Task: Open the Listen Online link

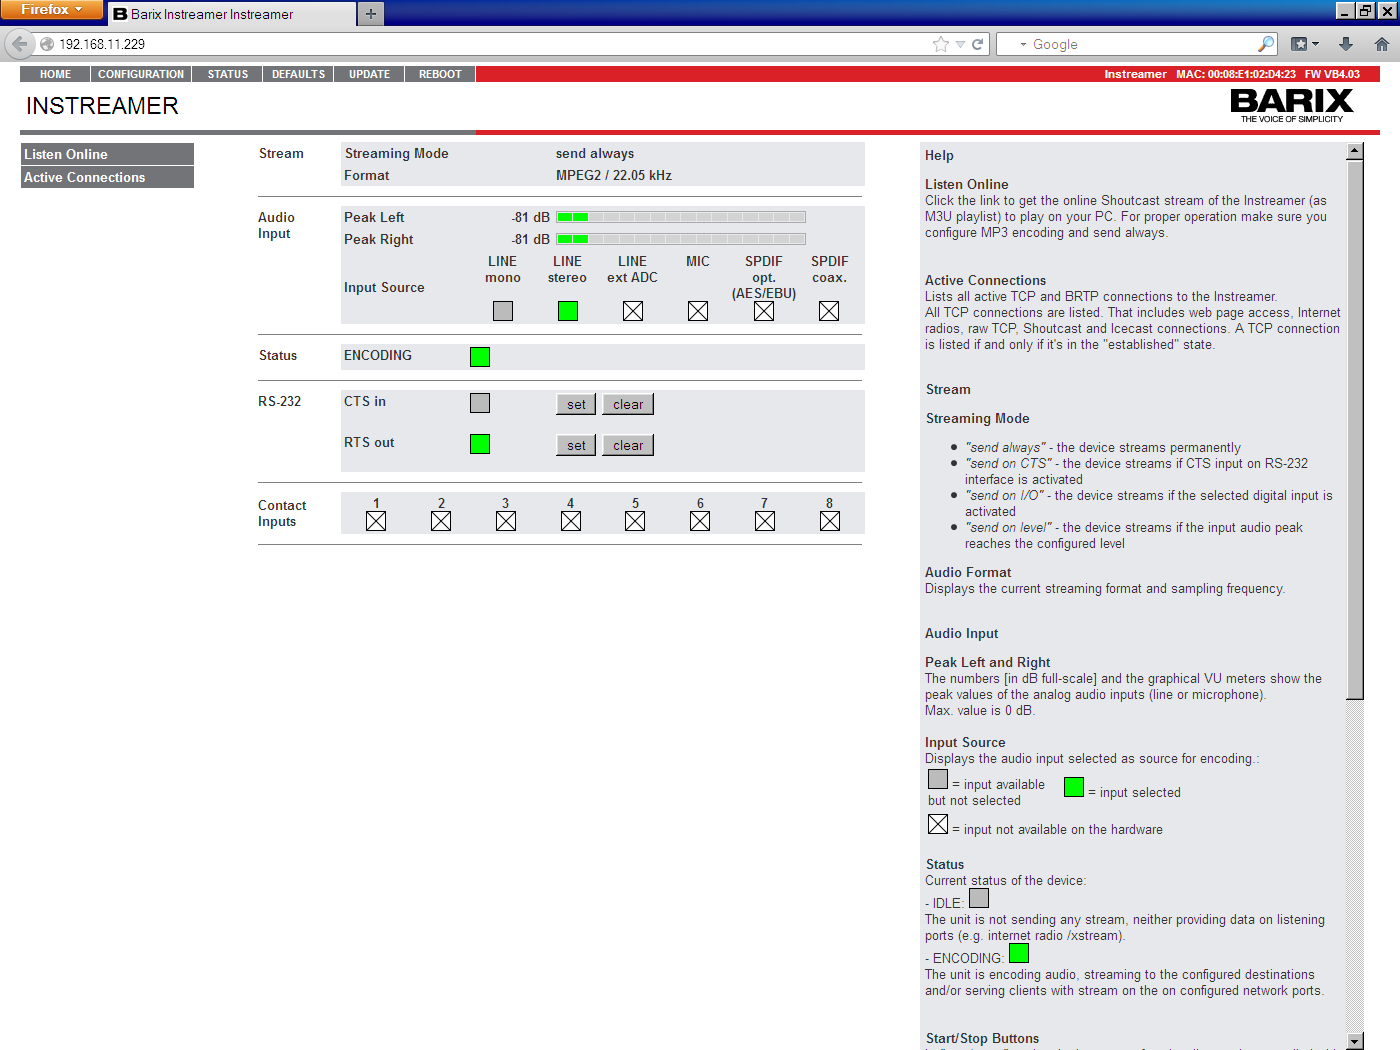Action: click(66, 154)
